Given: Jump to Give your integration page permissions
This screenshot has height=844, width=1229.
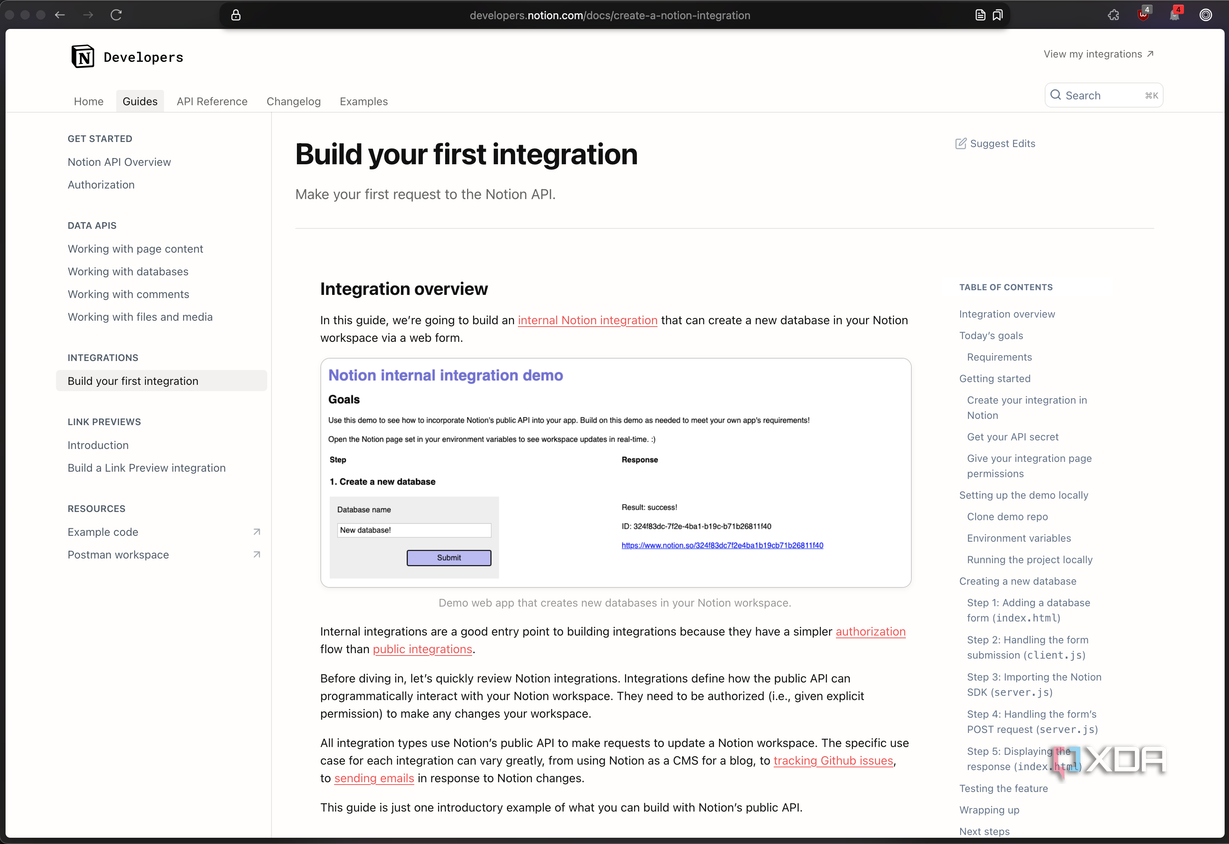Looking at the screenshot, I should [1029, 466].
